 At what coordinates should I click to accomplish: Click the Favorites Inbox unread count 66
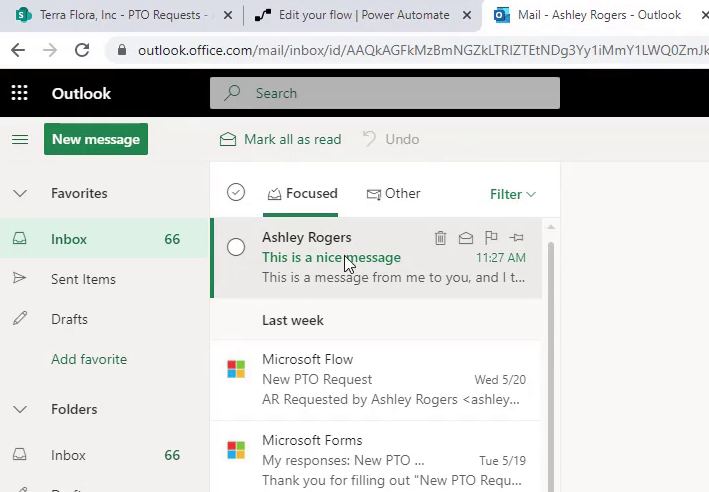point(172,239)
